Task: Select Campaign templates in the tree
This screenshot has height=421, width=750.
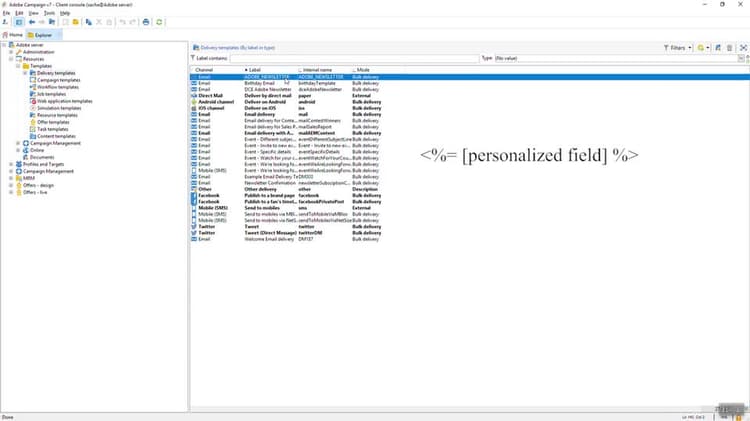Action: [x=58, y=80]
